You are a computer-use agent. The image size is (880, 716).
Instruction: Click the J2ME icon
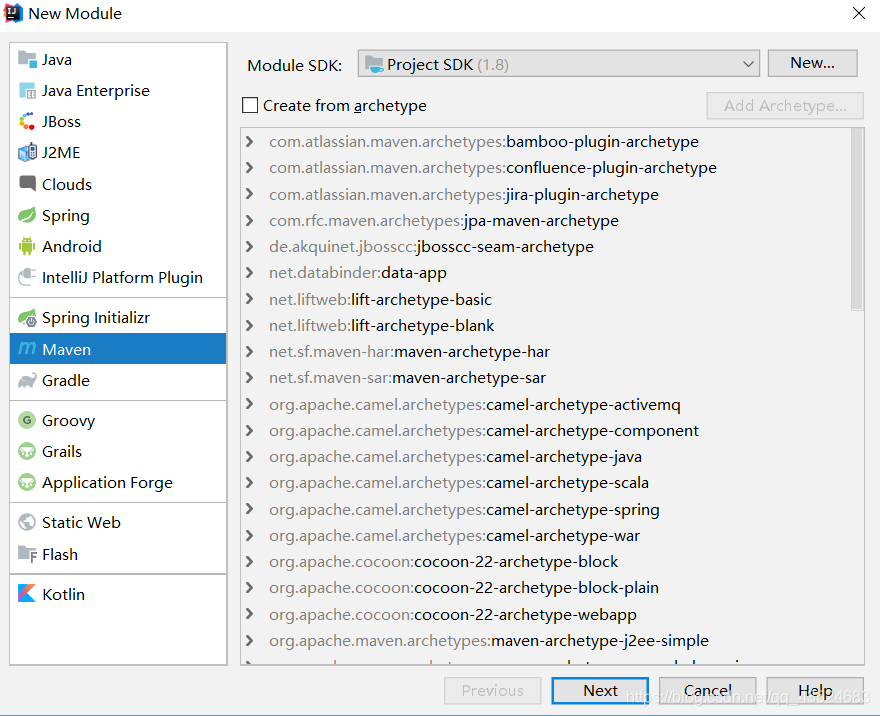(27, 153)
